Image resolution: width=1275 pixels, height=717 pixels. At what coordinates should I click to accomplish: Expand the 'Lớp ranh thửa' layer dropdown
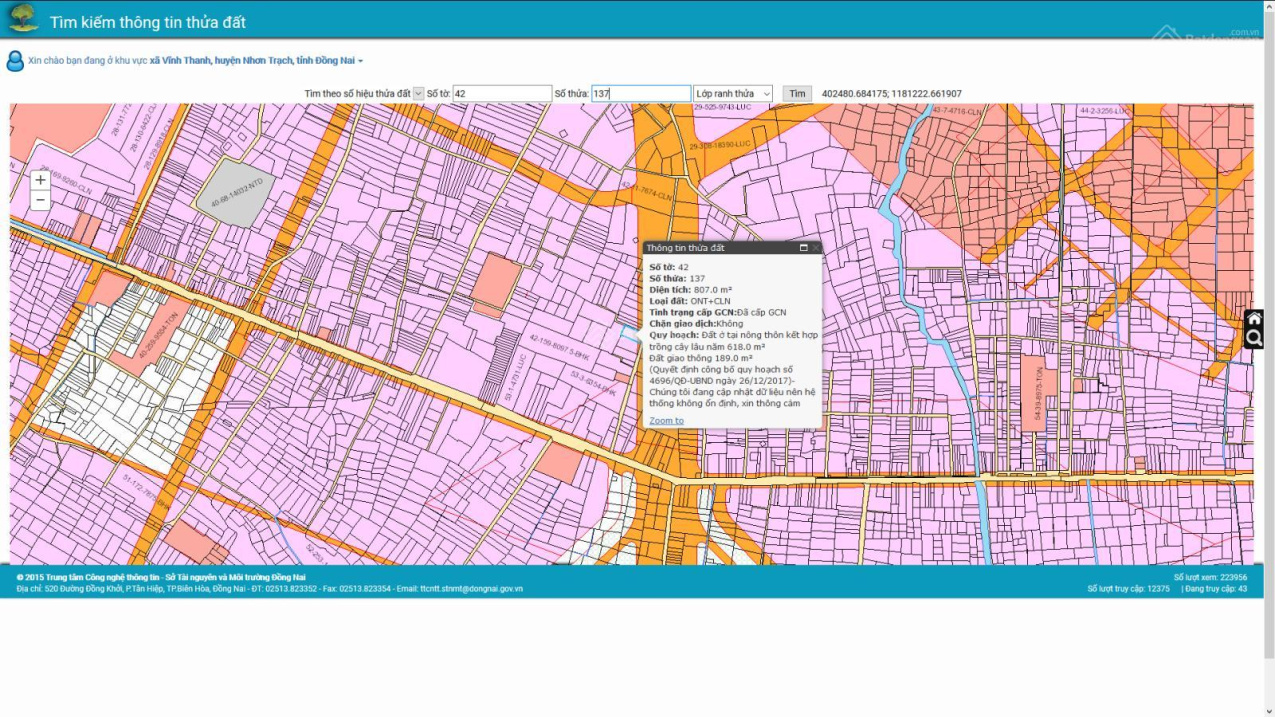click(733, 94)
